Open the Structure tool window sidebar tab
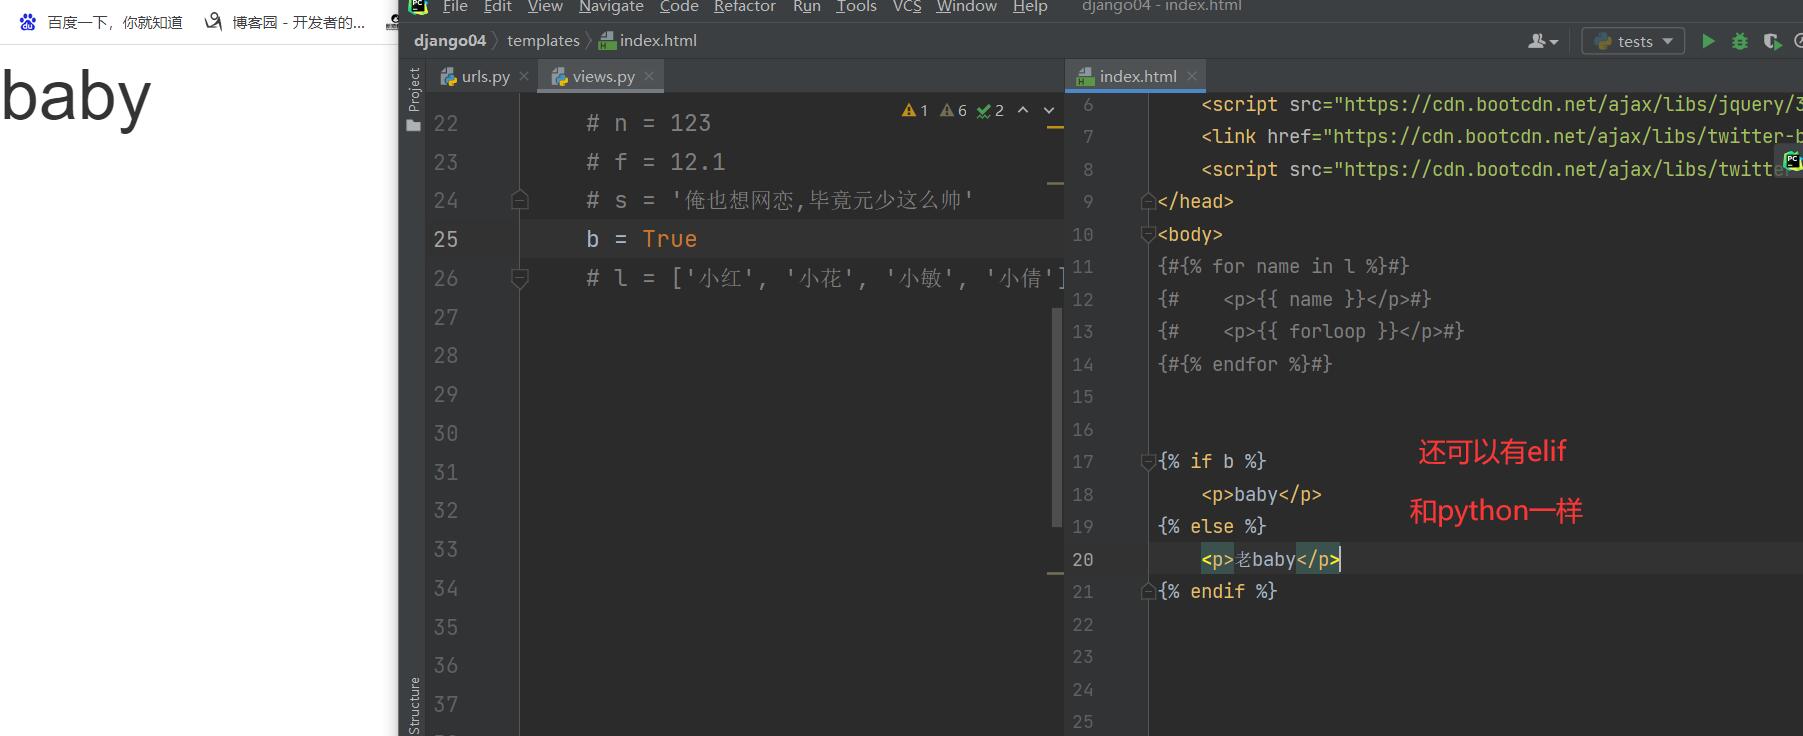1803x736 pixels. coord(413,706)
